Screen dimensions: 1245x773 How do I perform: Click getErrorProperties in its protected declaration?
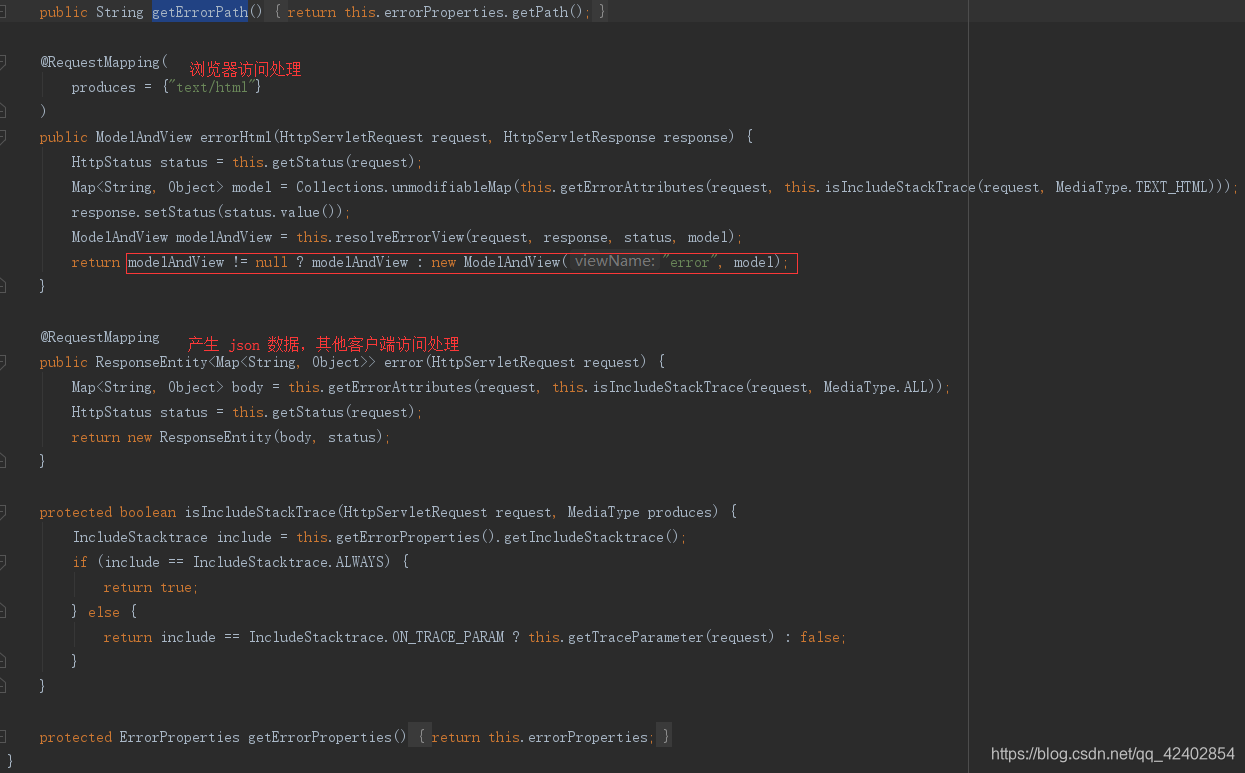point(320,737)
